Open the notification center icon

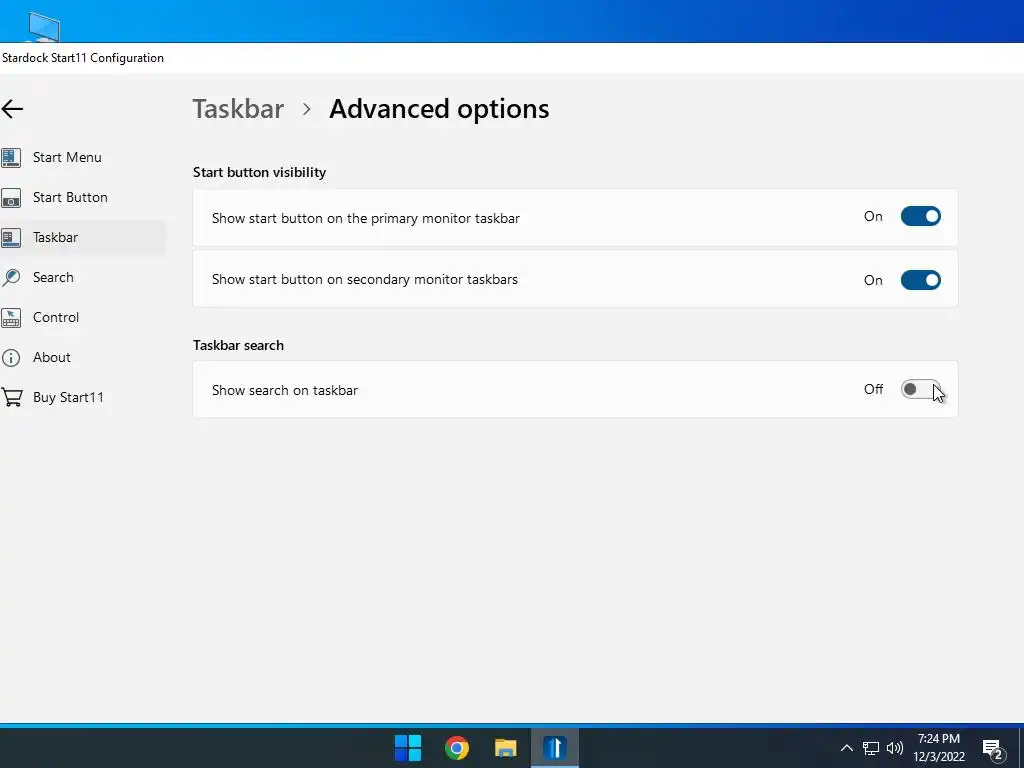[993, 750]
